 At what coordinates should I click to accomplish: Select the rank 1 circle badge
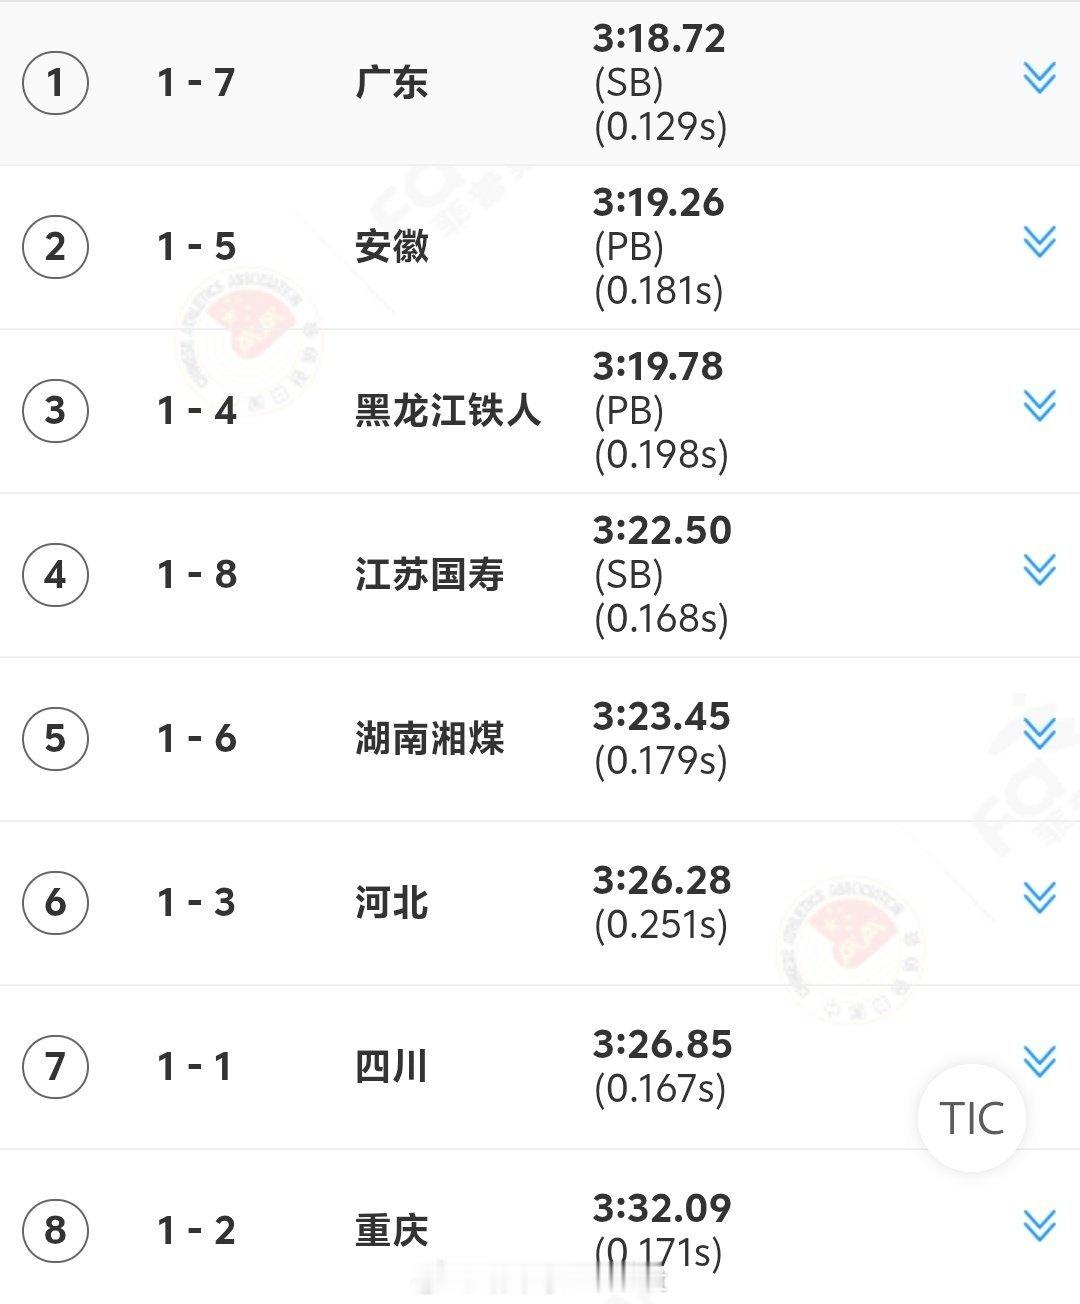(x=55, y=82)
